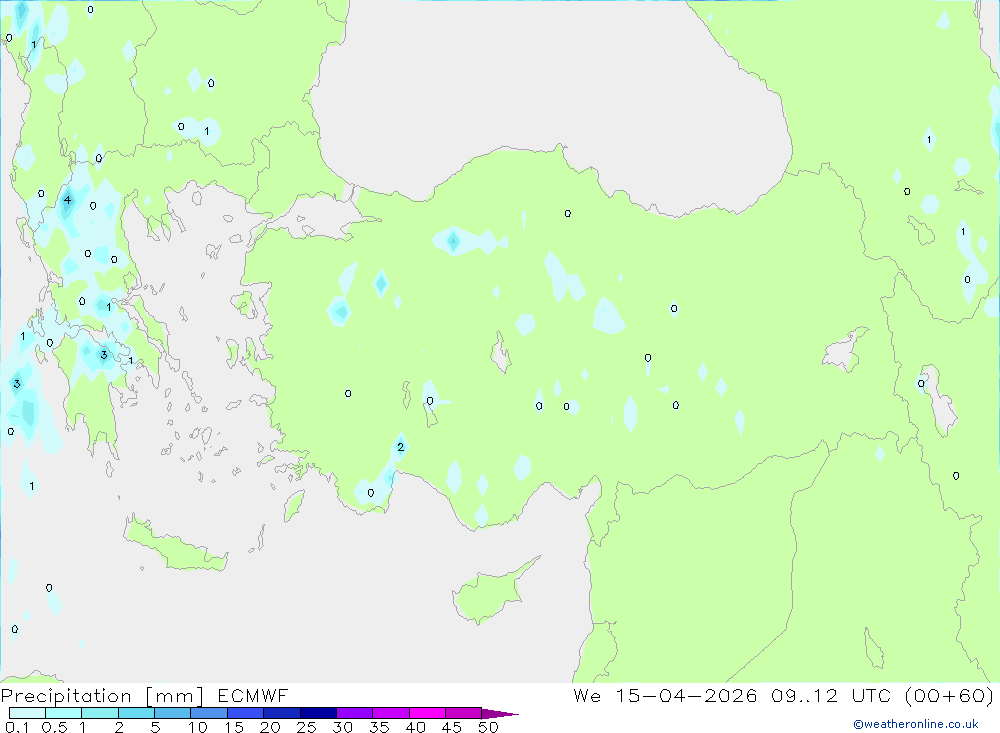Click the 0.1–0.5 mm palest legend swatch
Viewport: 1000px width, 733px height.
[x=27, y=713]
